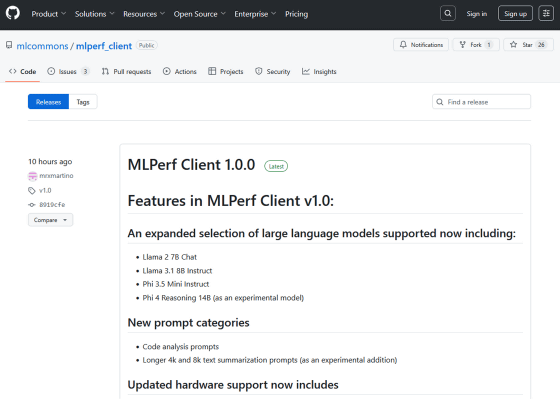Click the Code brackets icon
The width and height of the screenshot is (560, 399).
[12, 71]
